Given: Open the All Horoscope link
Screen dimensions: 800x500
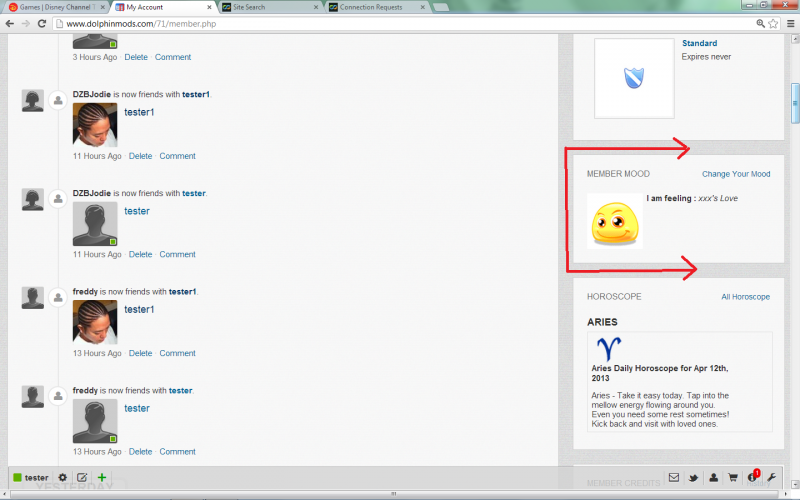Looking at the screenshot, I should pos(745,297).
